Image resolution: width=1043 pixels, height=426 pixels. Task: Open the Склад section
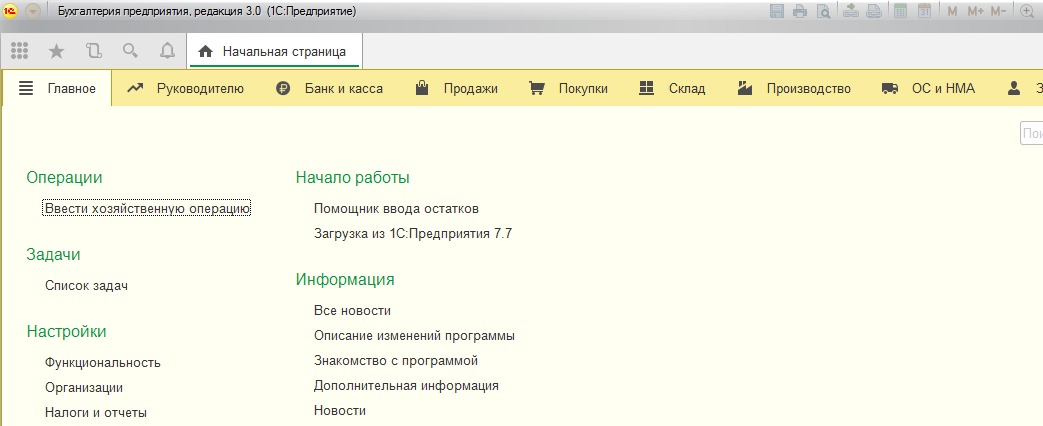(672, 89)
